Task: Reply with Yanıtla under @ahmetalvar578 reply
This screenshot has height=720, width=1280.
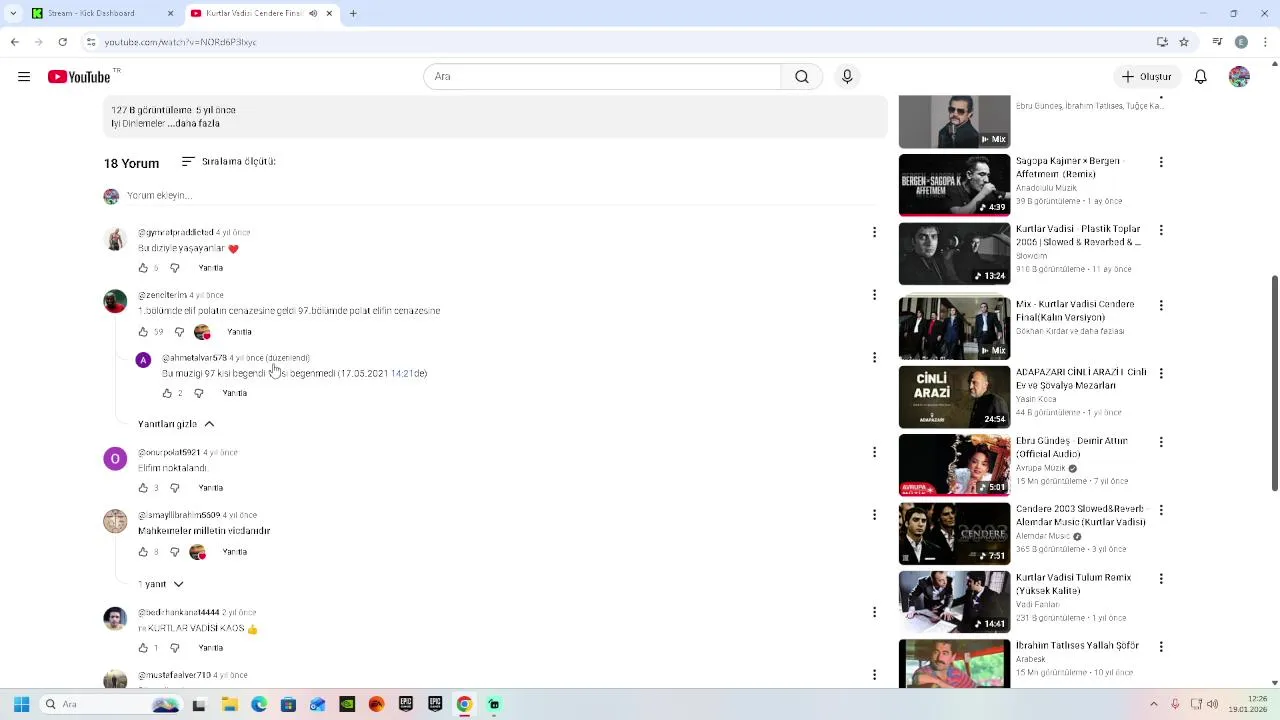Action: click(235, 394)
